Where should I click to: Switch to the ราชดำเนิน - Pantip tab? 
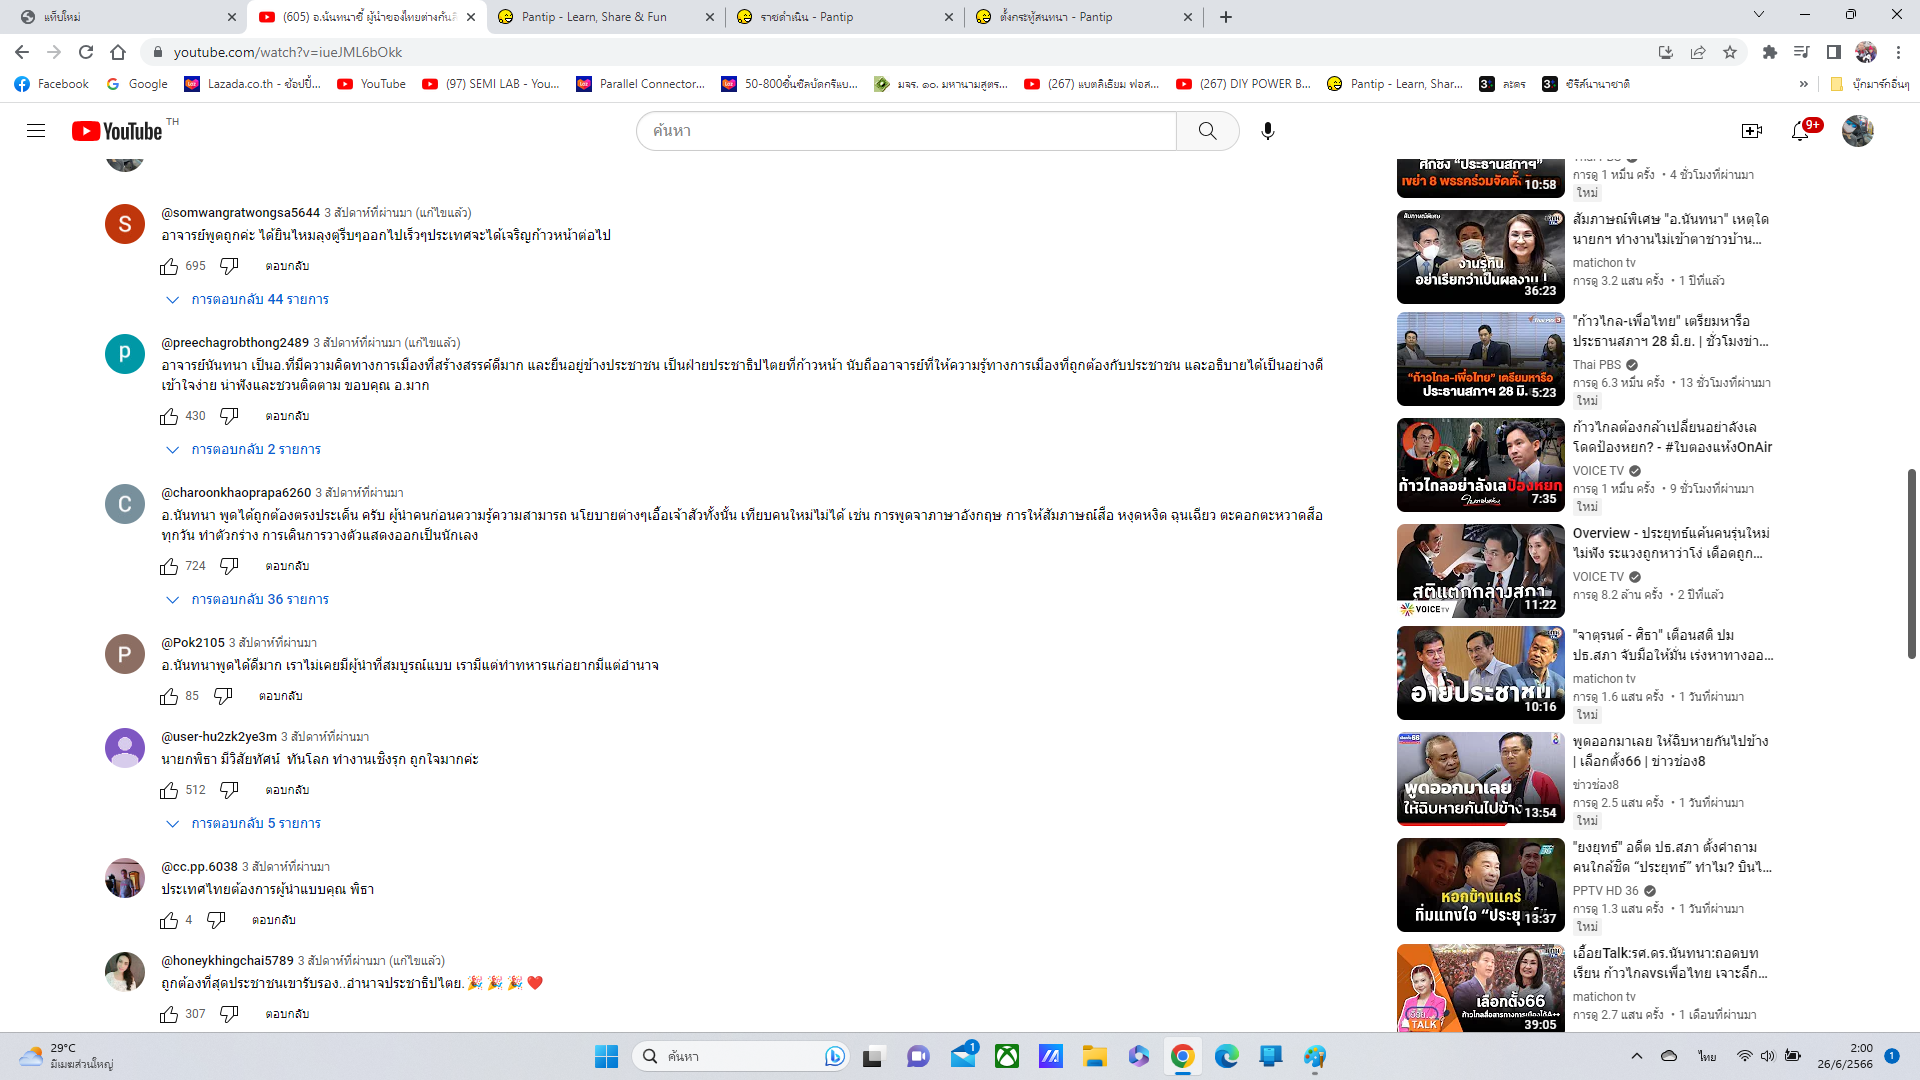click(845, 17)
